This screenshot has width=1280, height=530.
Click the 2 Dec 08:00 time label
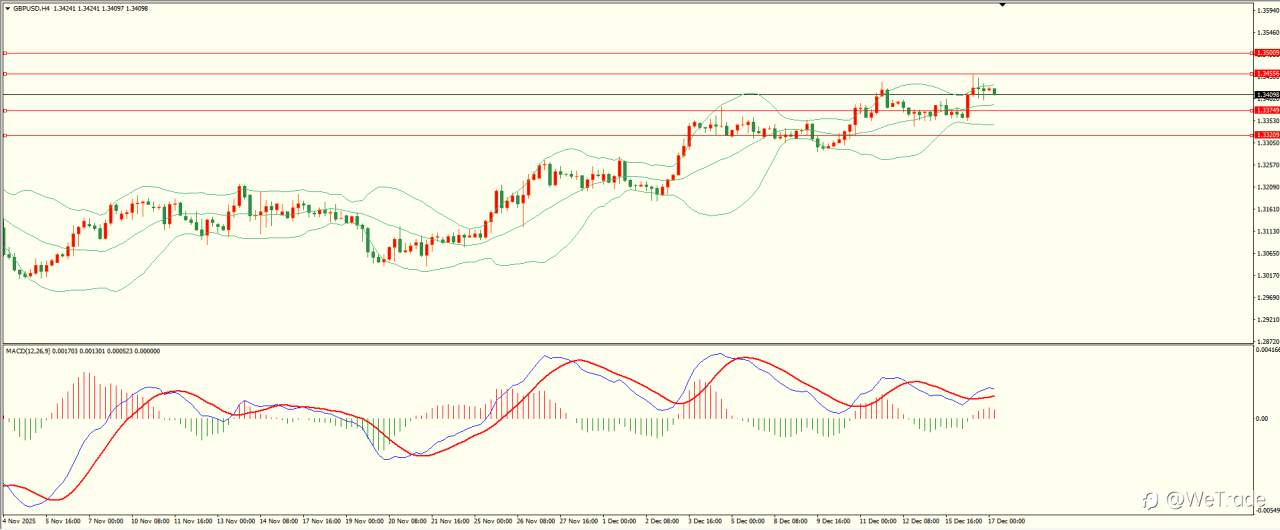[662, 521]
